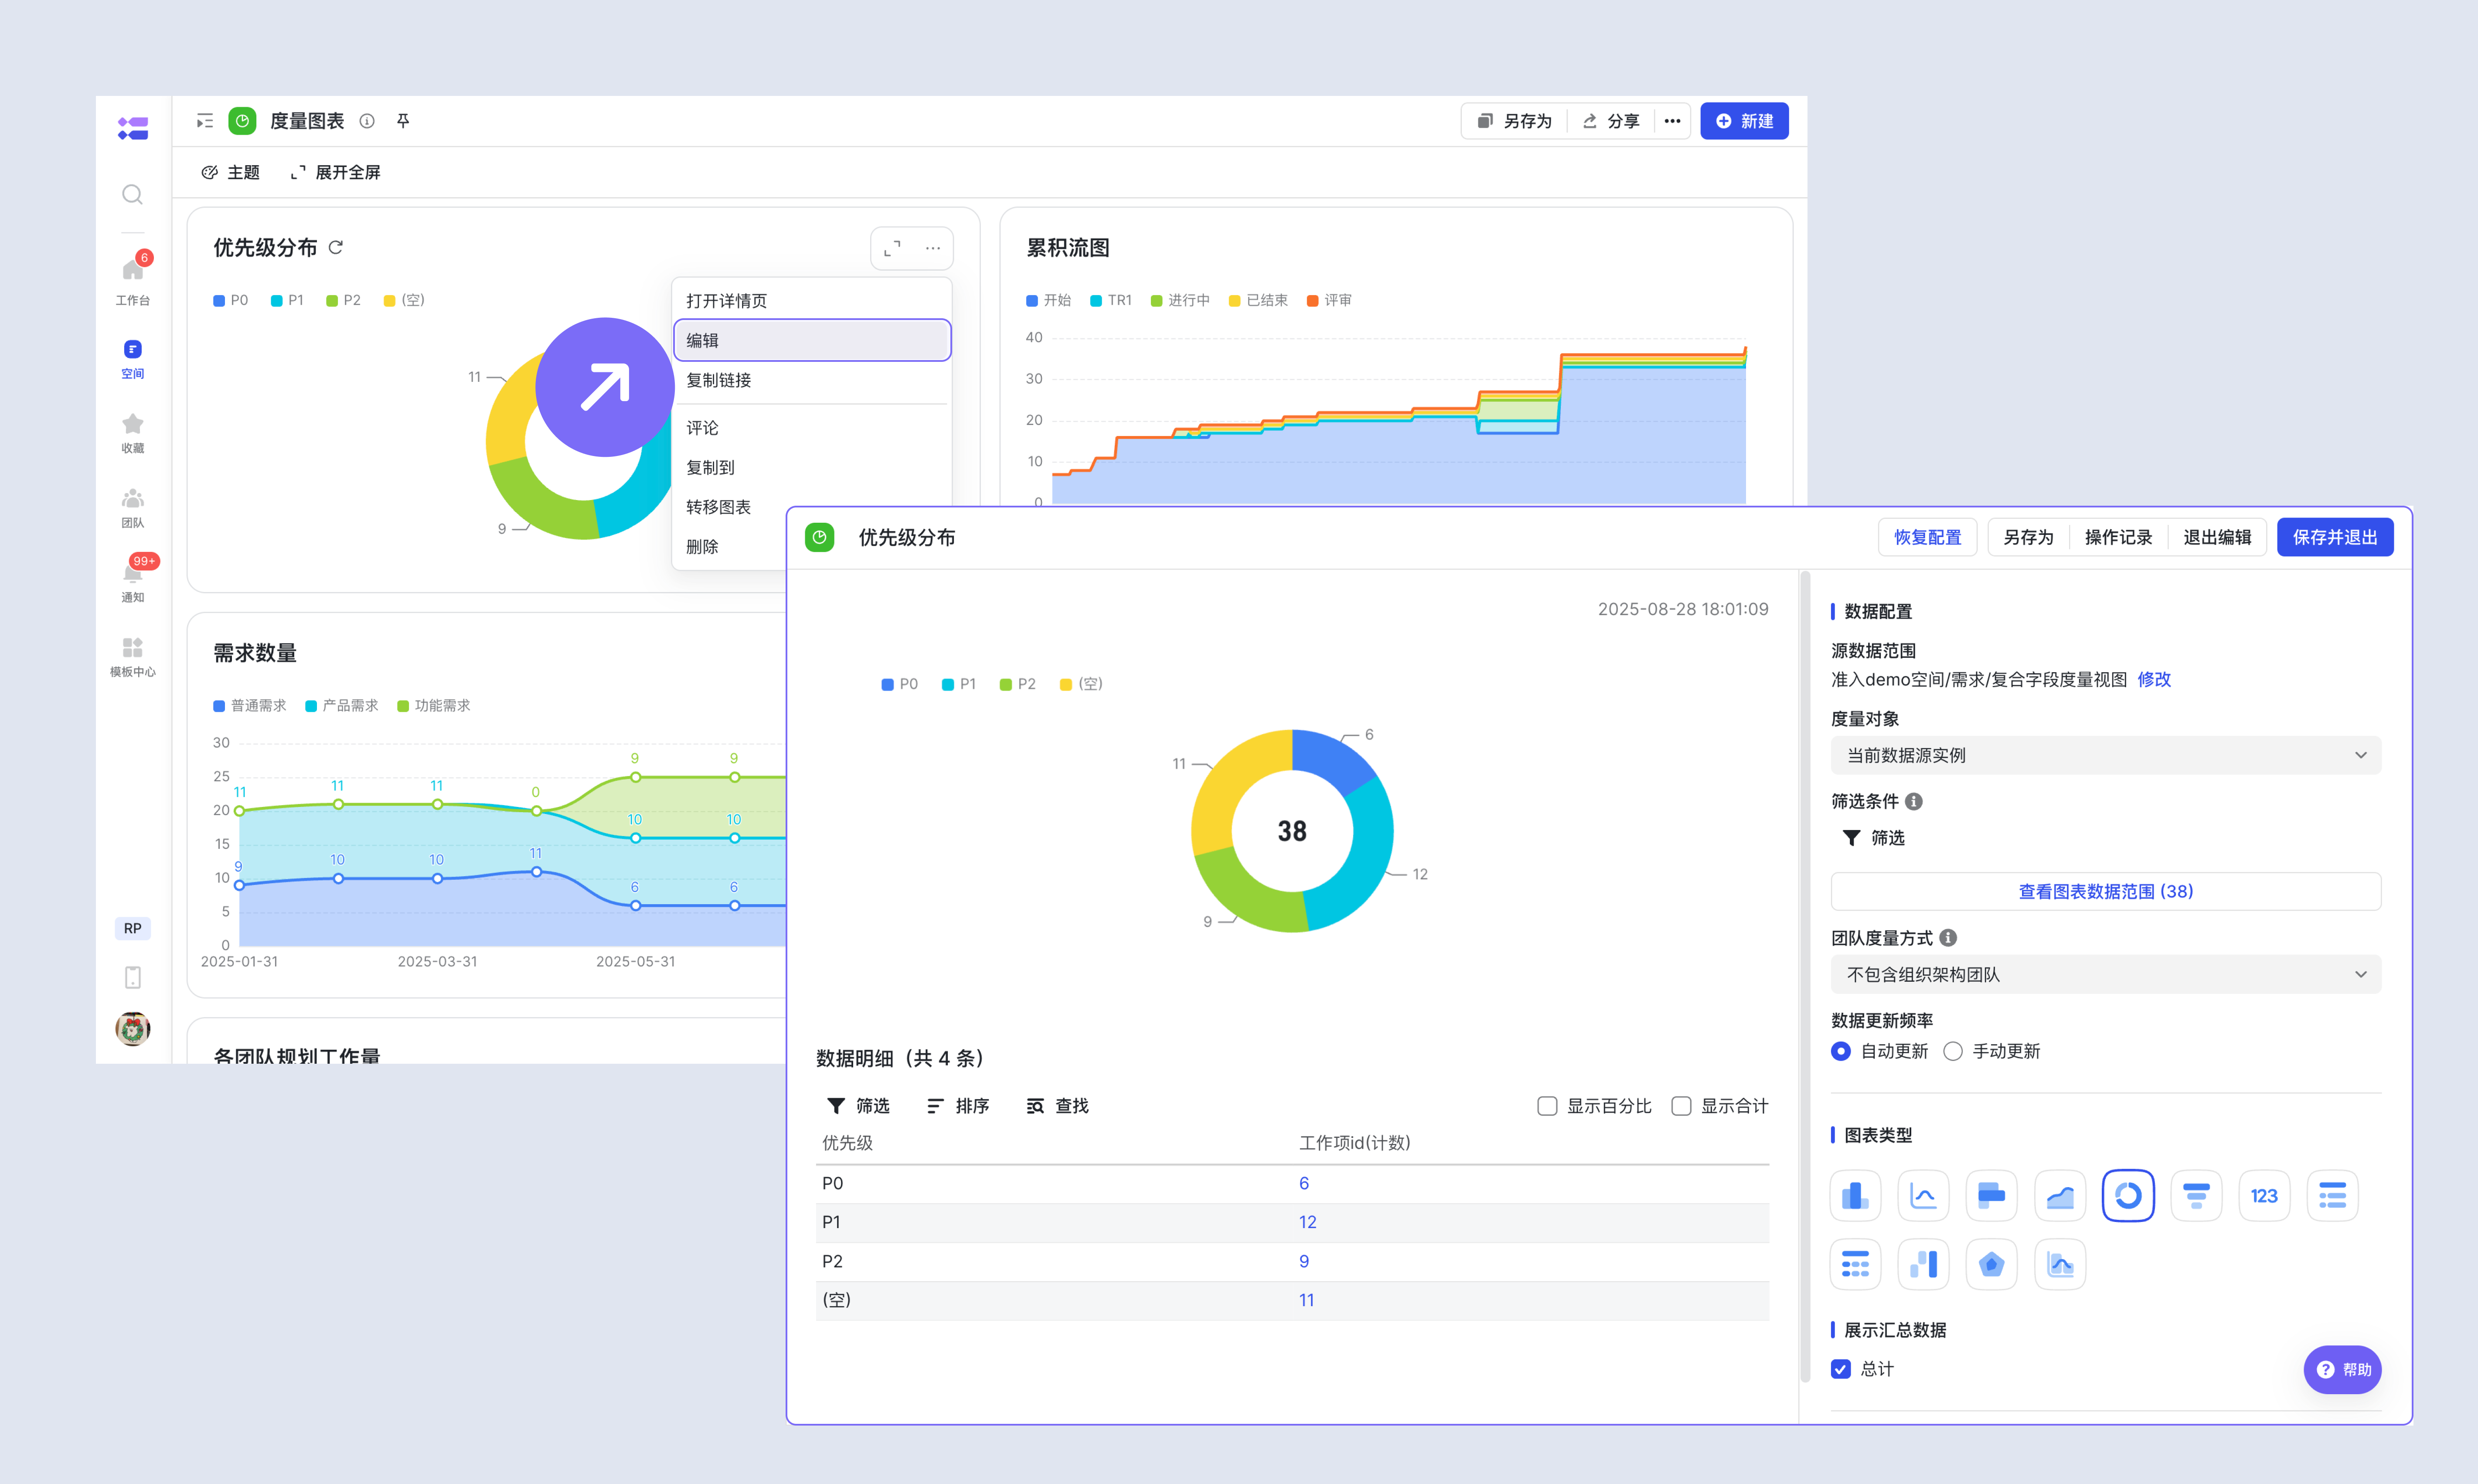Uncheck the 总计 checkbox

pyautogui.click(x=1841, y=1369)
